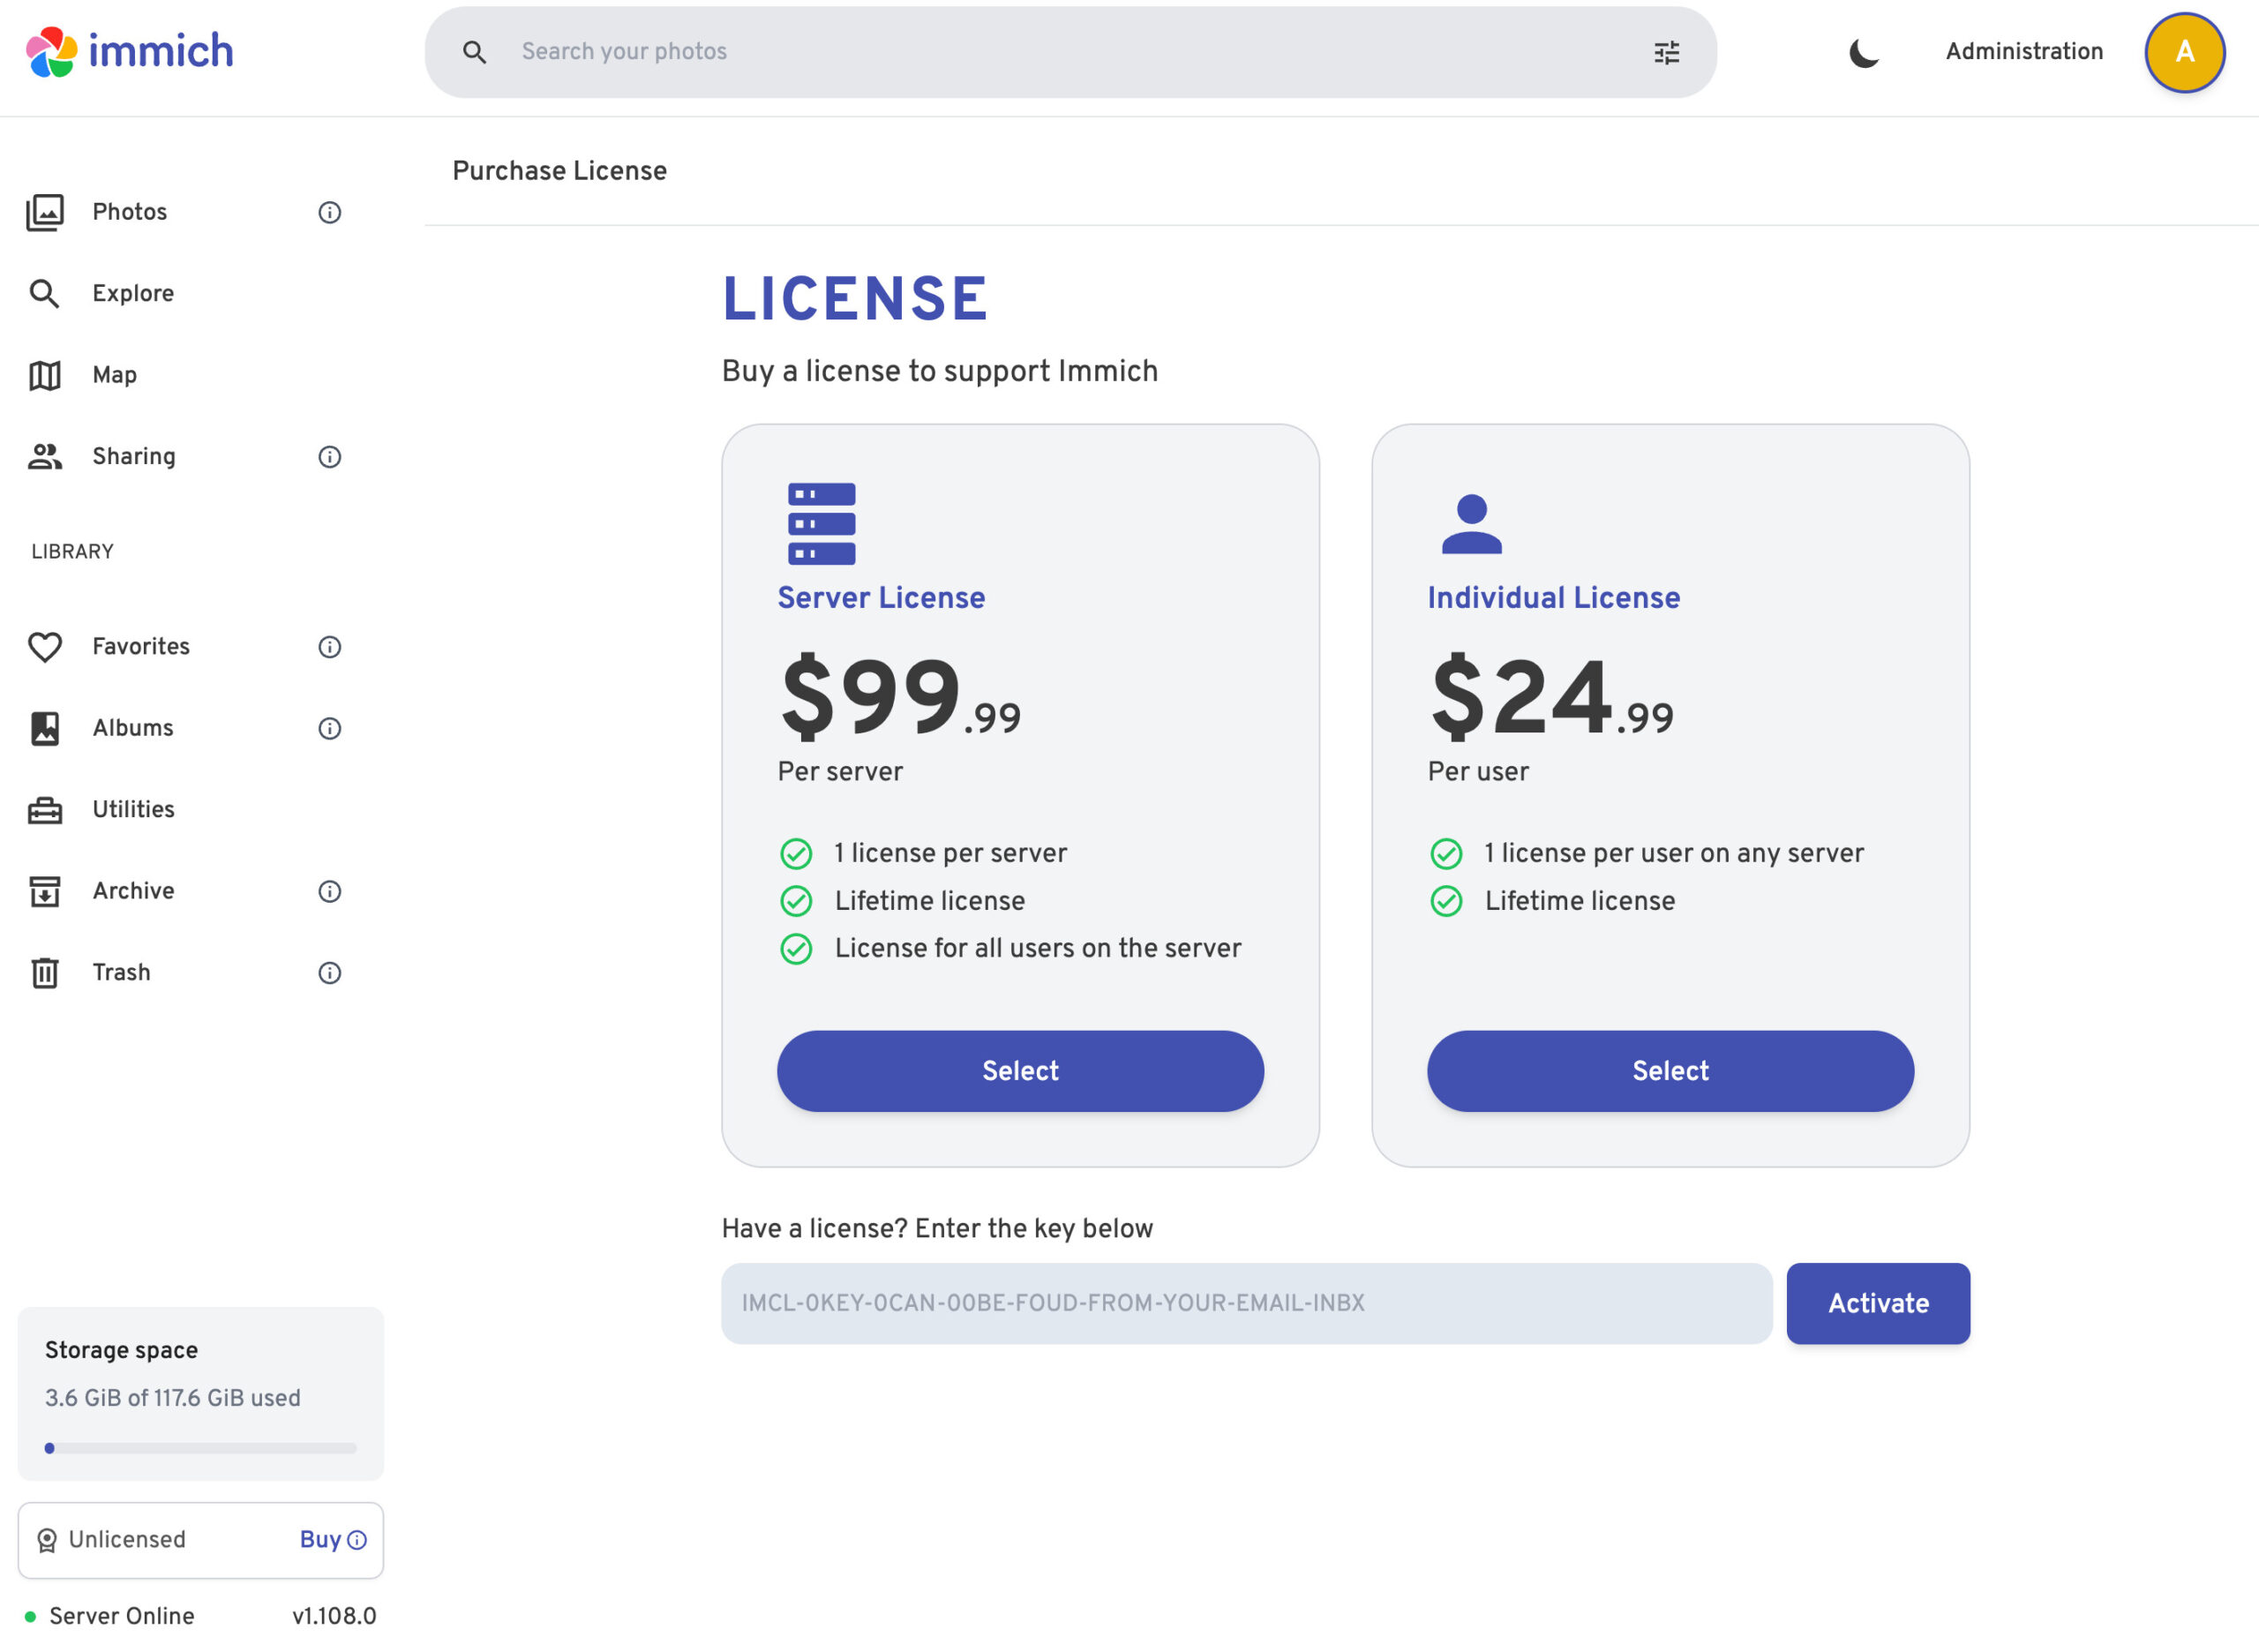The image size is (2259, 1652).
Task: Click the 'Unlicensed' status text
Action: (127, 1540)
